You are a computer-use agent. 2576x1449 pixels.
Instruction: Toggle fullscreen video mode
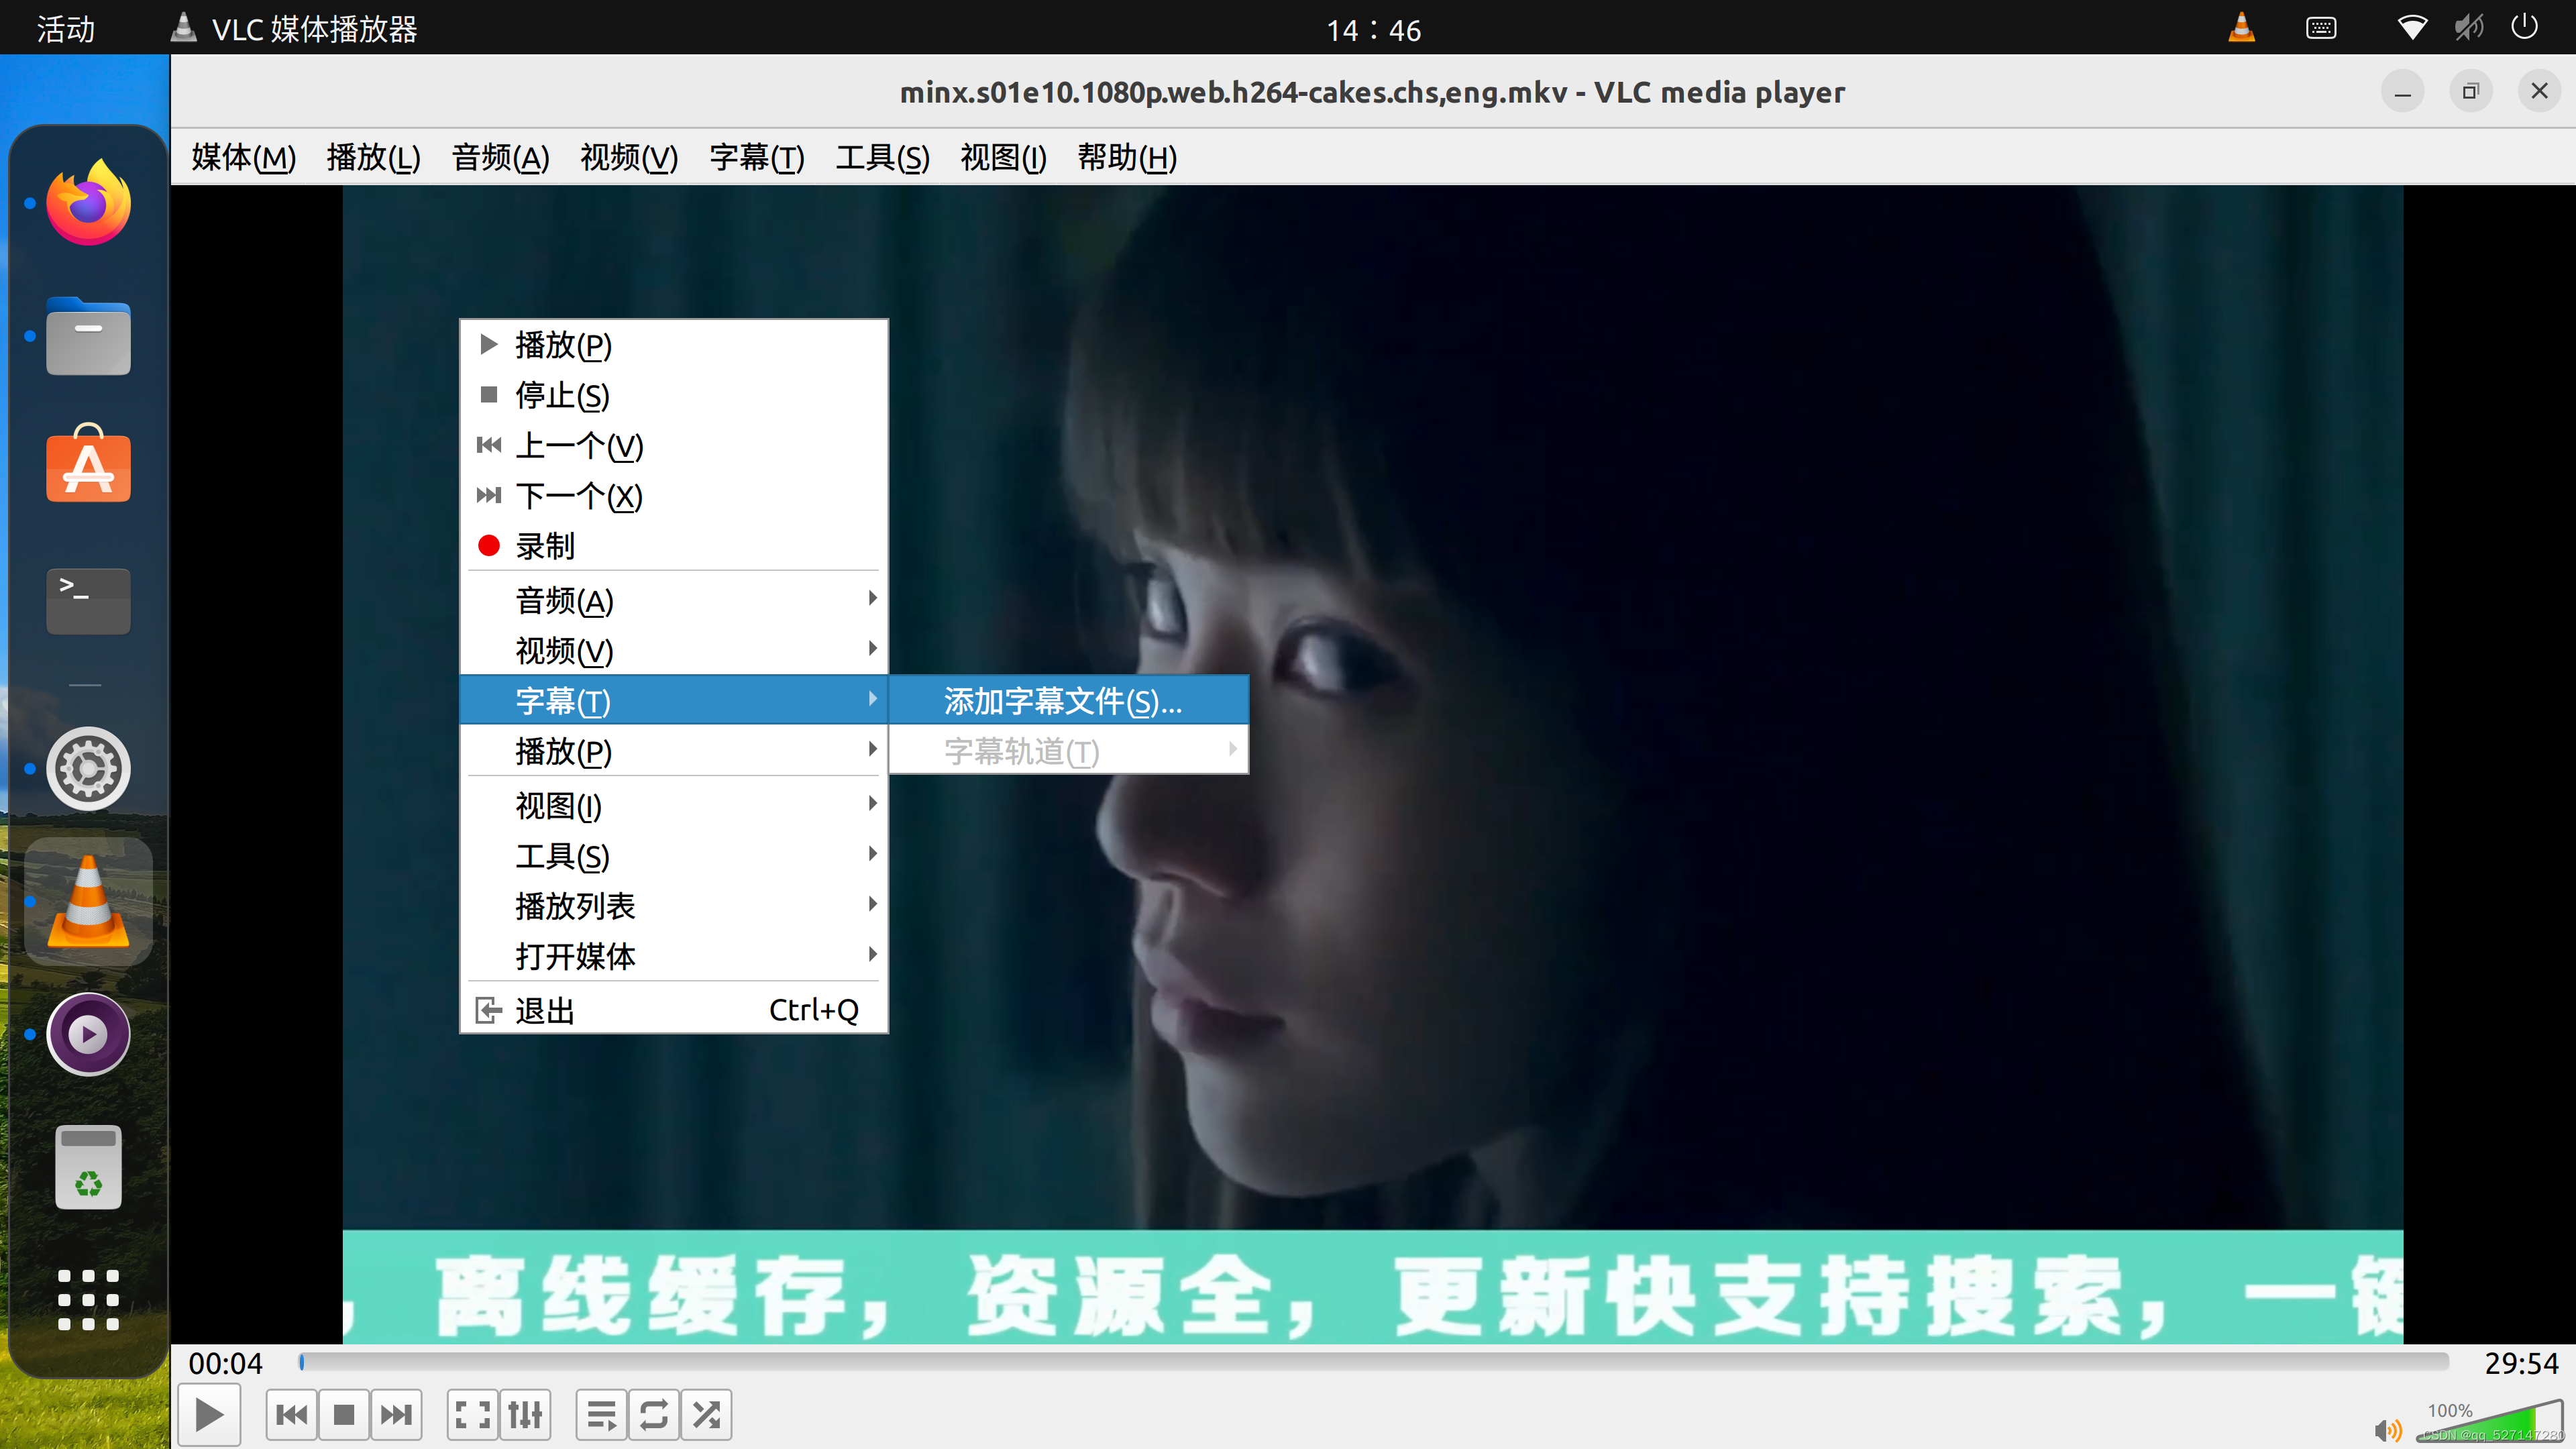[473, 1415]
